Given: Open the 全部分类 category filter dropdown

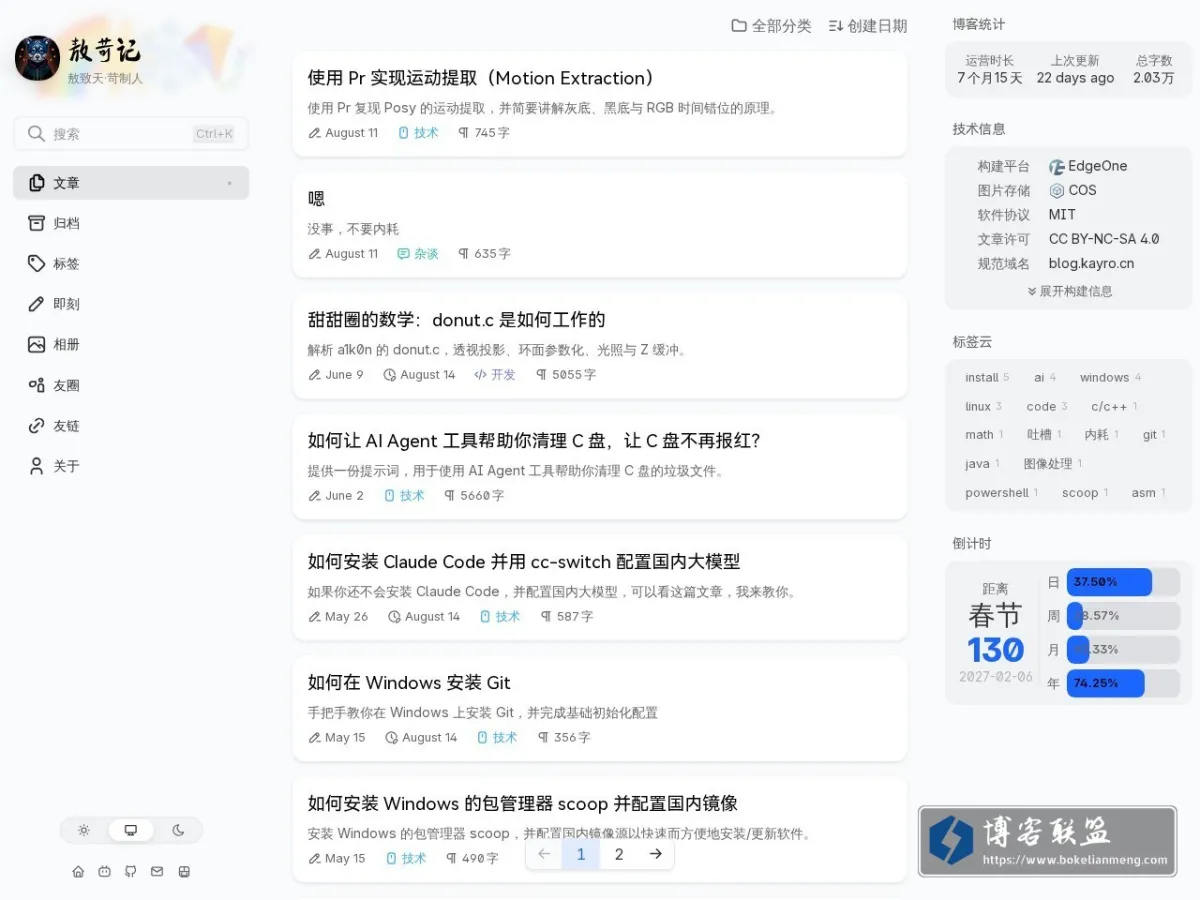Looking at the screenshot, I should point(771,26).
